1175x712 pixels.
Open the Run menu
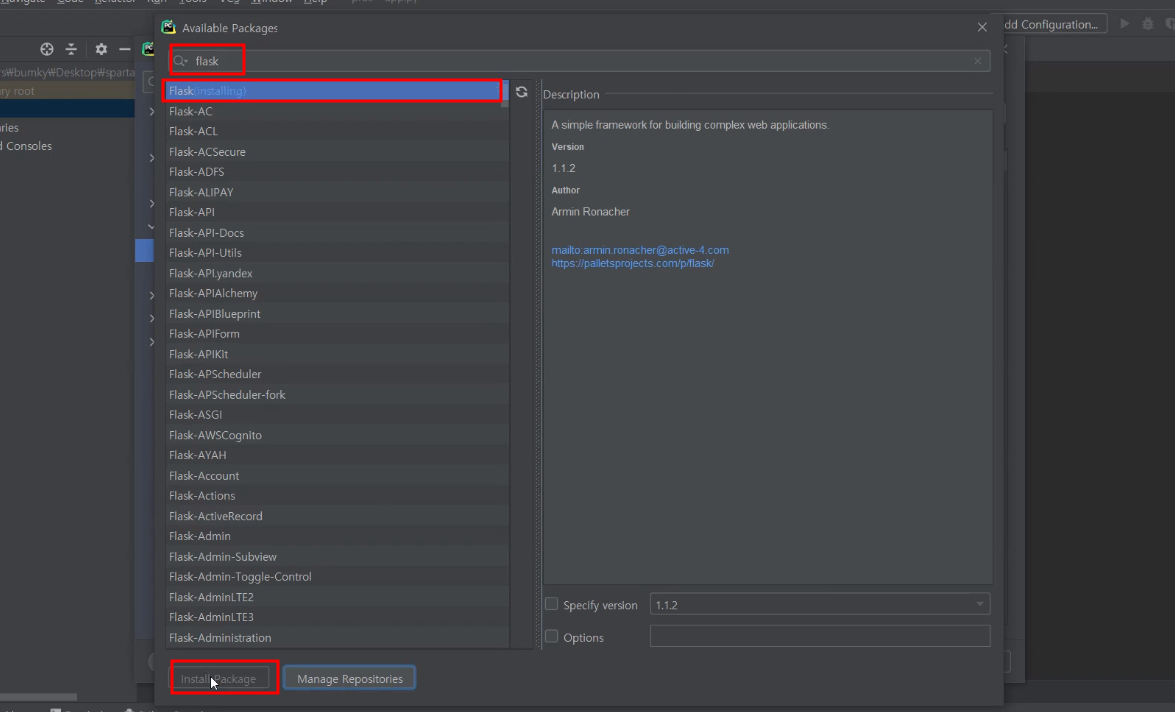(x=157, y=1)
